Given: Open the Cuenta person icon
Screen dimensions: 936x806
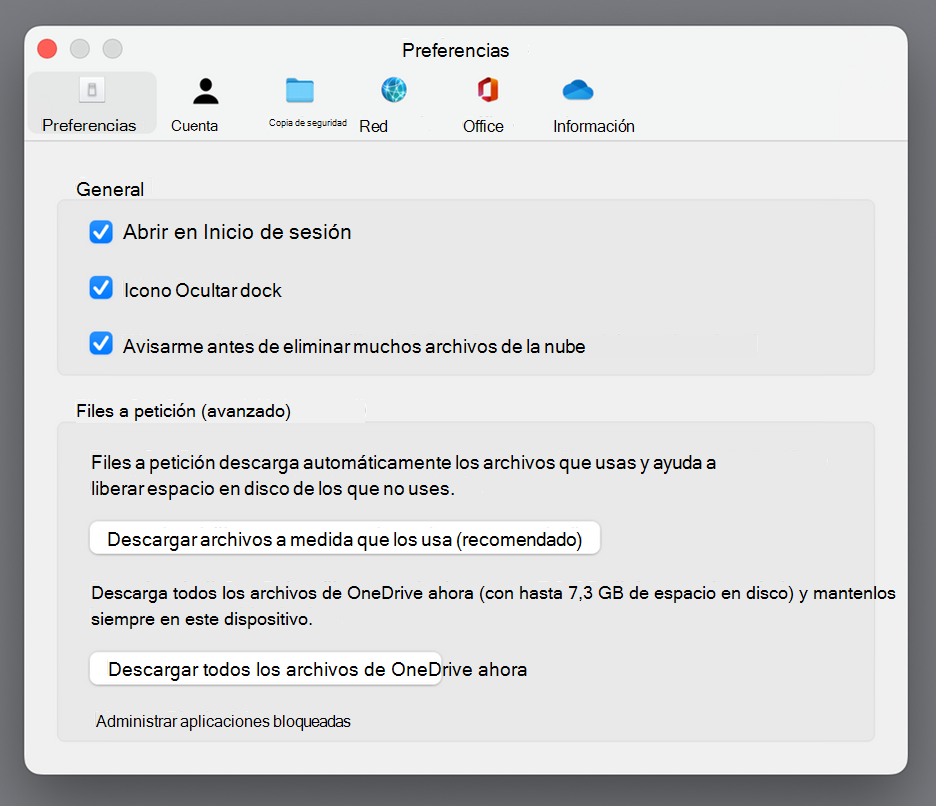Looking at the screenshot, I should point(206,91).
